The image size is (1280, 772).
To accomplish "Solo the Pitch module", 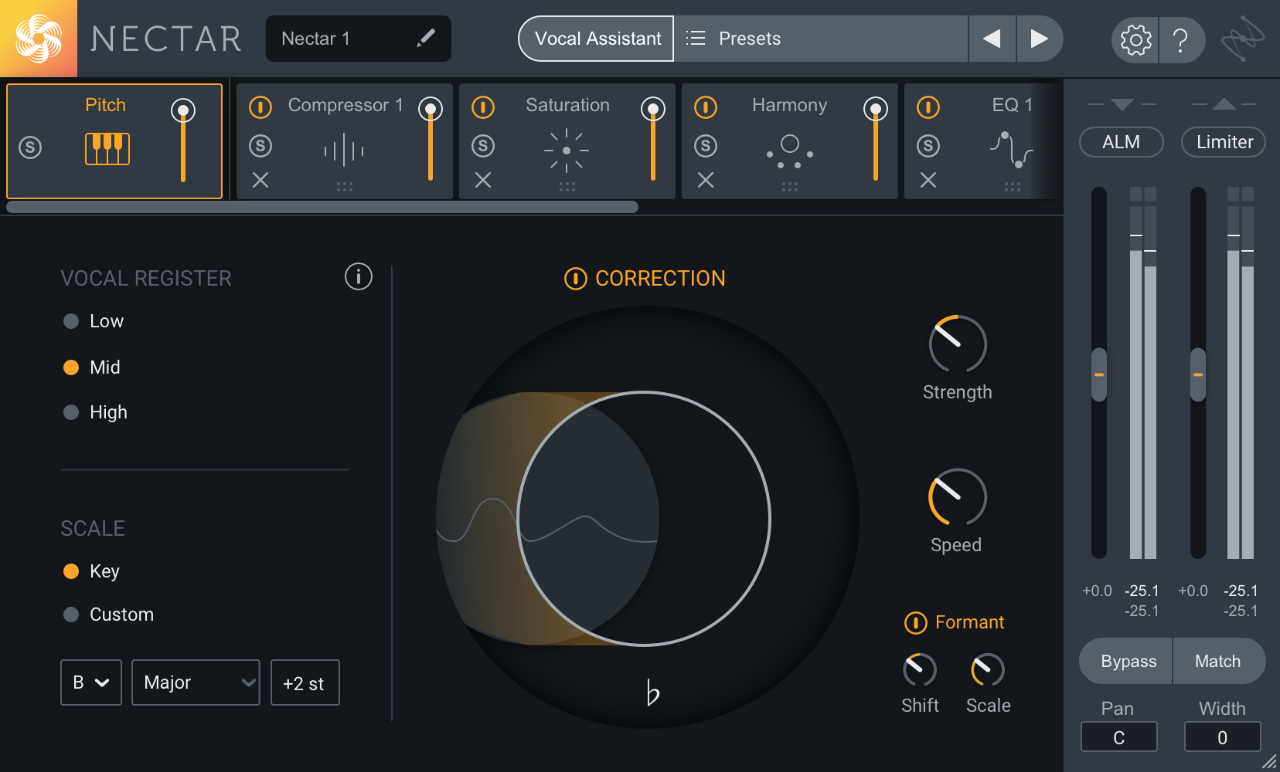I will coord(30,146).
